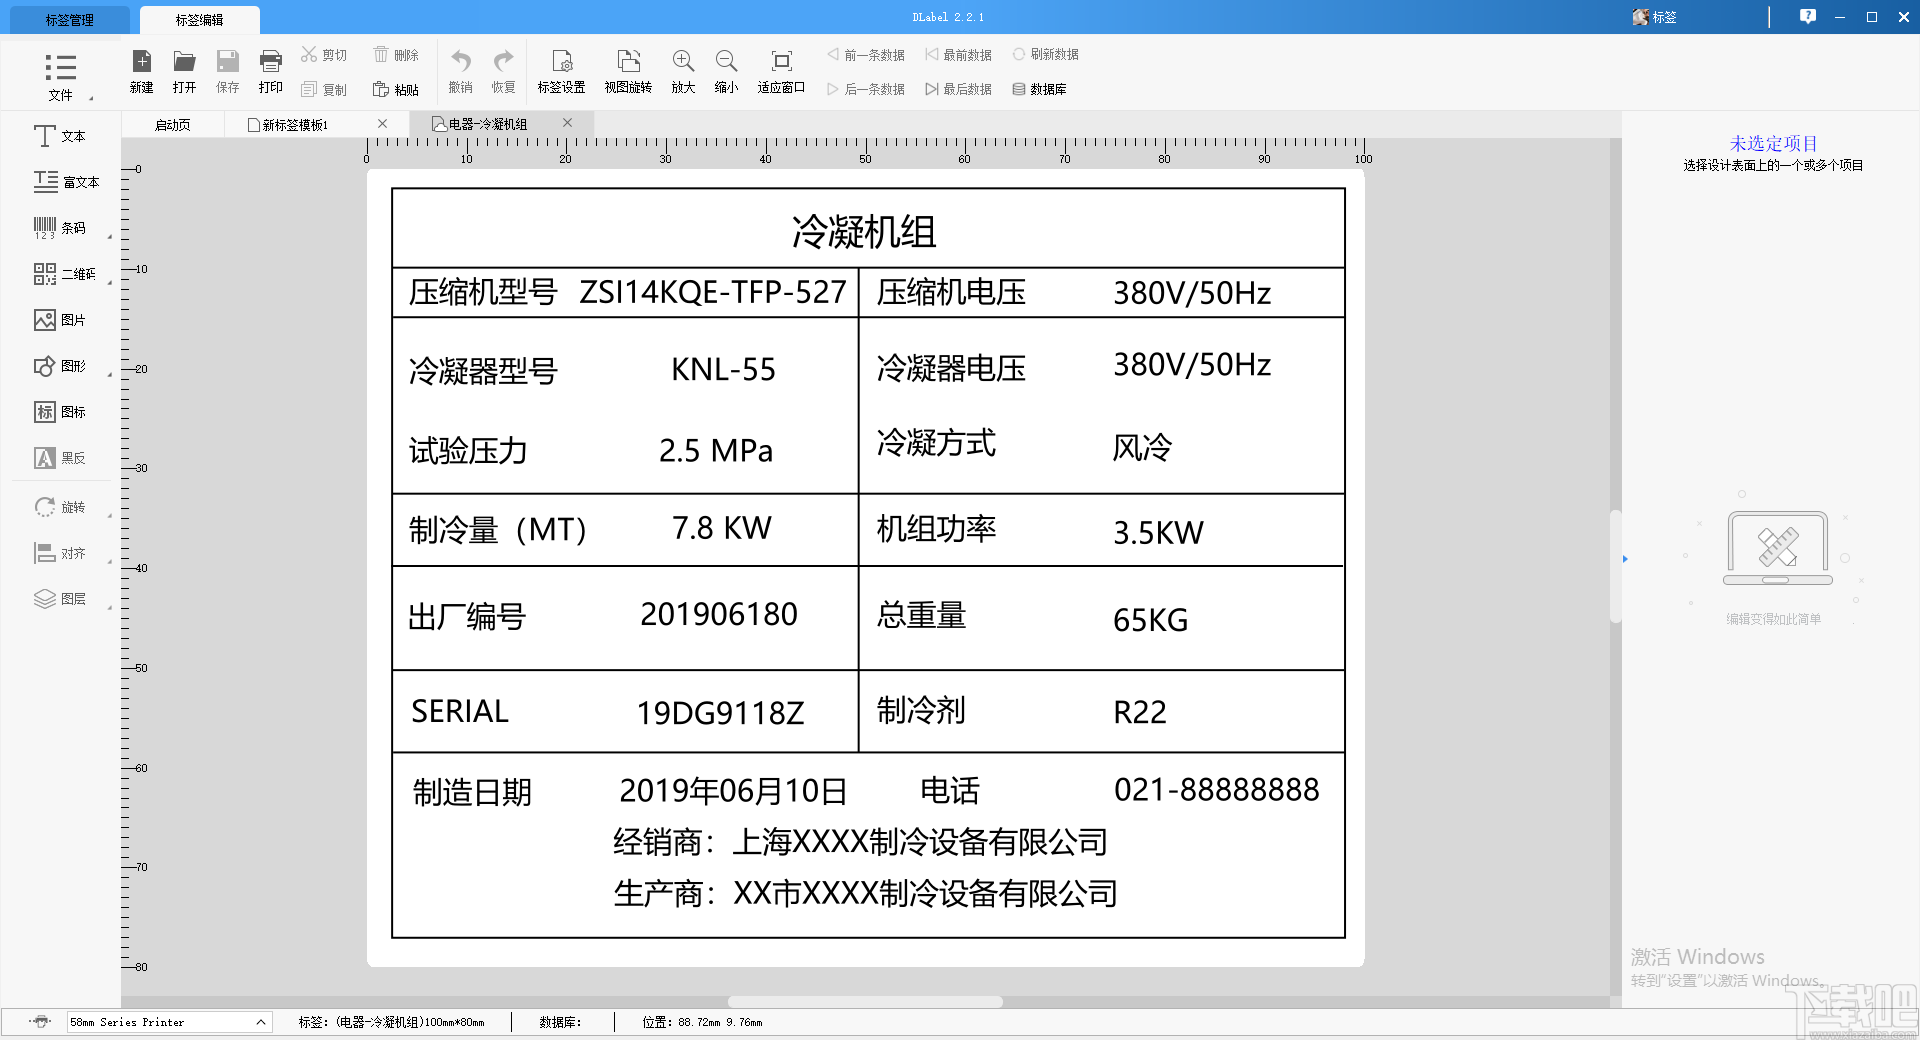Click the 刷新数据 refresh data button

tap(1047, 54)
